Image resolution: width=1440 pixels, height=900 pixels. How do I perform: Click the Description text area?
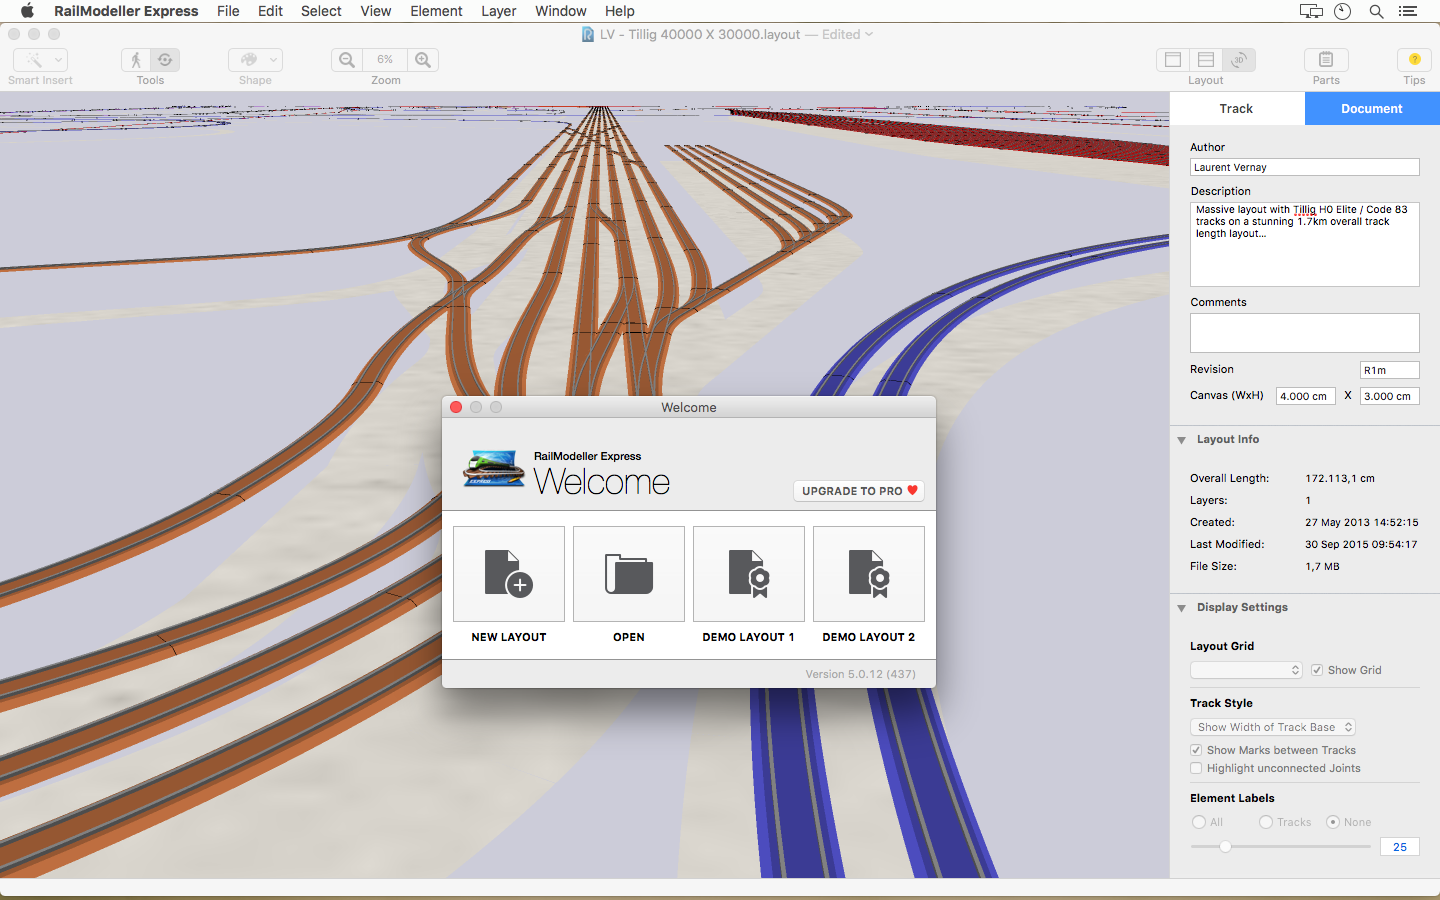pyautogui.click(x=1305, y=244)
